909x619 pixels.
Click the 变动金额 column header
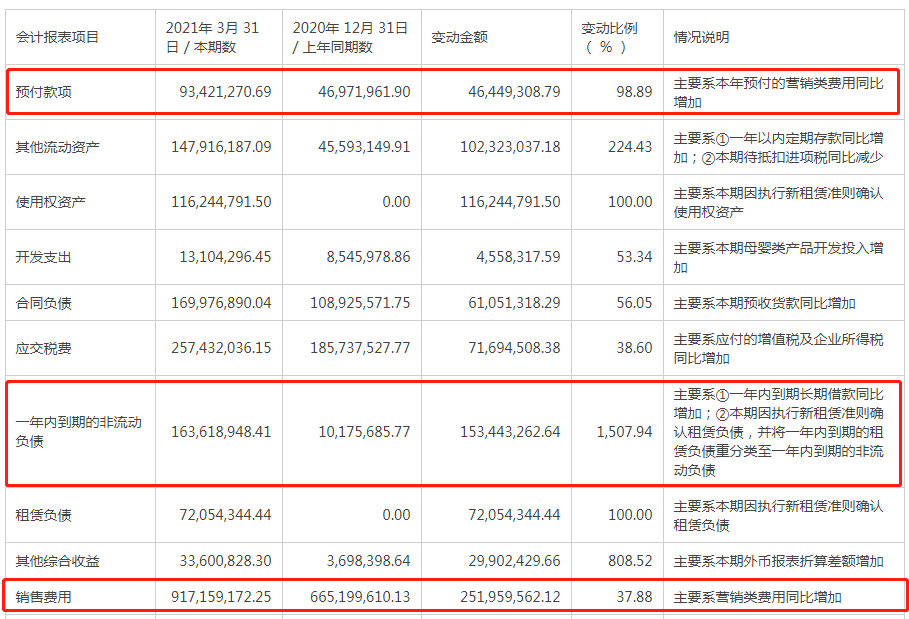click(x=459, y=37)
